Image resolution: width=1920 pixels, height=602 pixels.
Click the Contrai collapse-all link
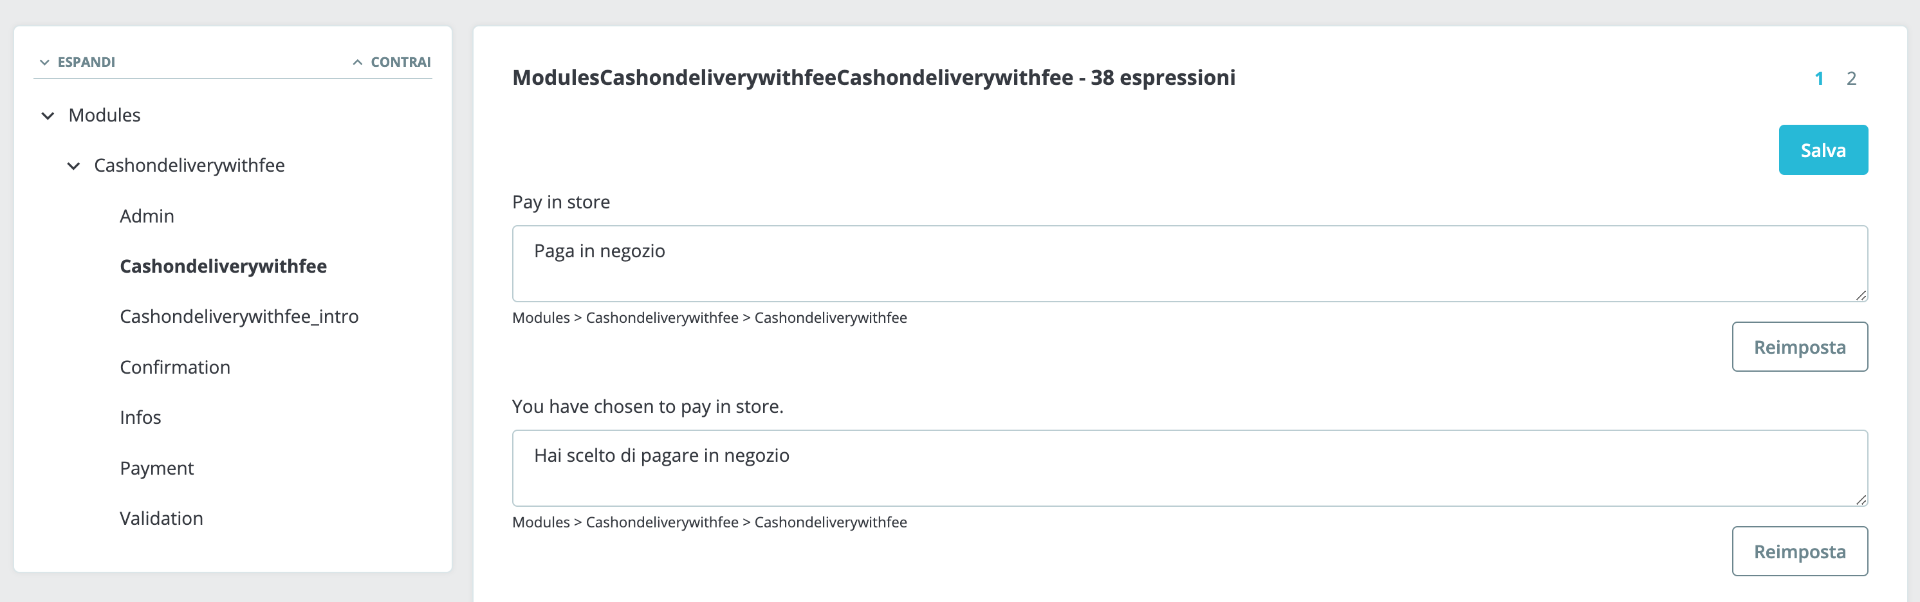coord(391,62)
